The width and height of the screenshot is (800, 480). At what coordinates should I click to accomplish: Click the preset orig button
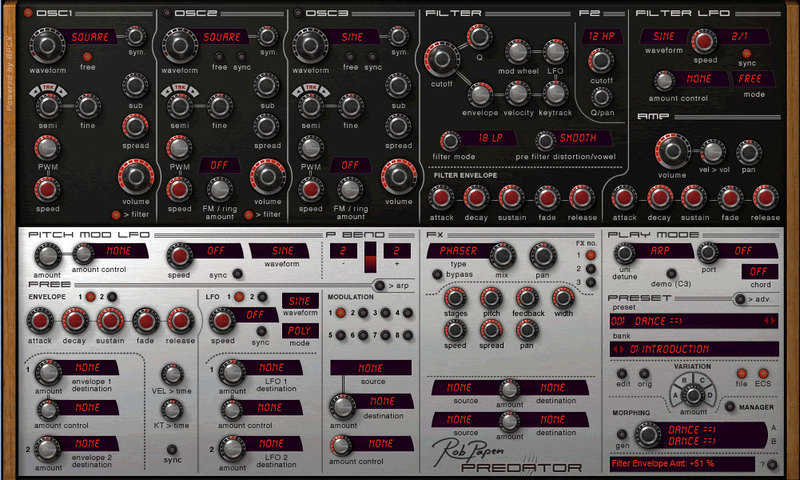tap(644, 374)
